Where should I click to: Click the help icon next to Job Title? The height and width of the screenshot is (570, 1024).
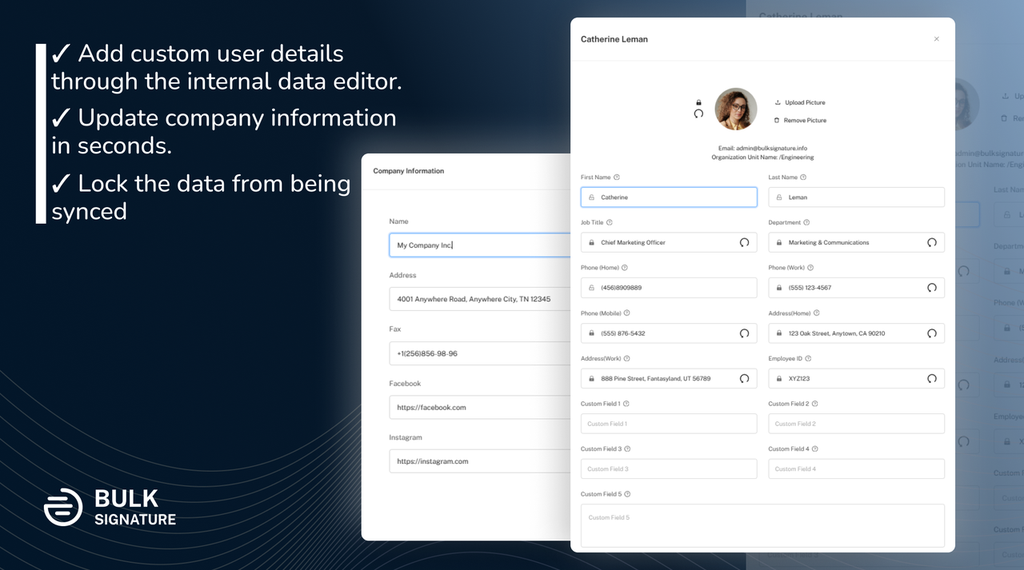(609, 223)
